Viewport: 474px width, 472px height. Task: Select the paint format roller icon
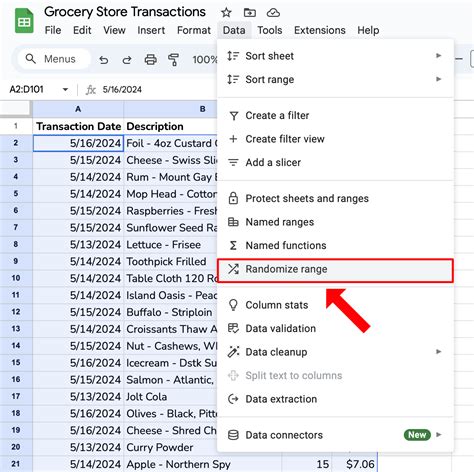[173, 60]
